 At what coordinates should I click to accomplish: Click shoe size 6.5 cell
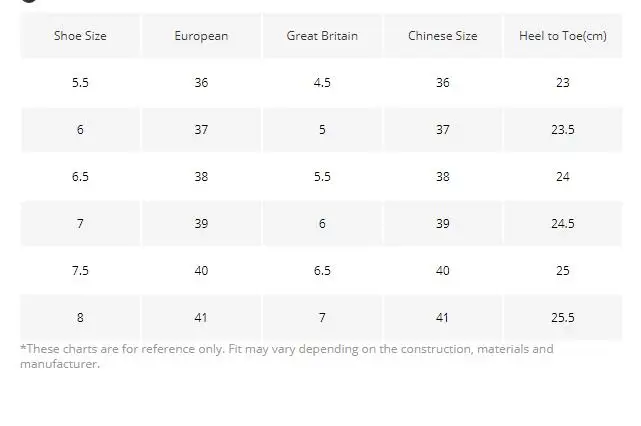coord(80,177)
